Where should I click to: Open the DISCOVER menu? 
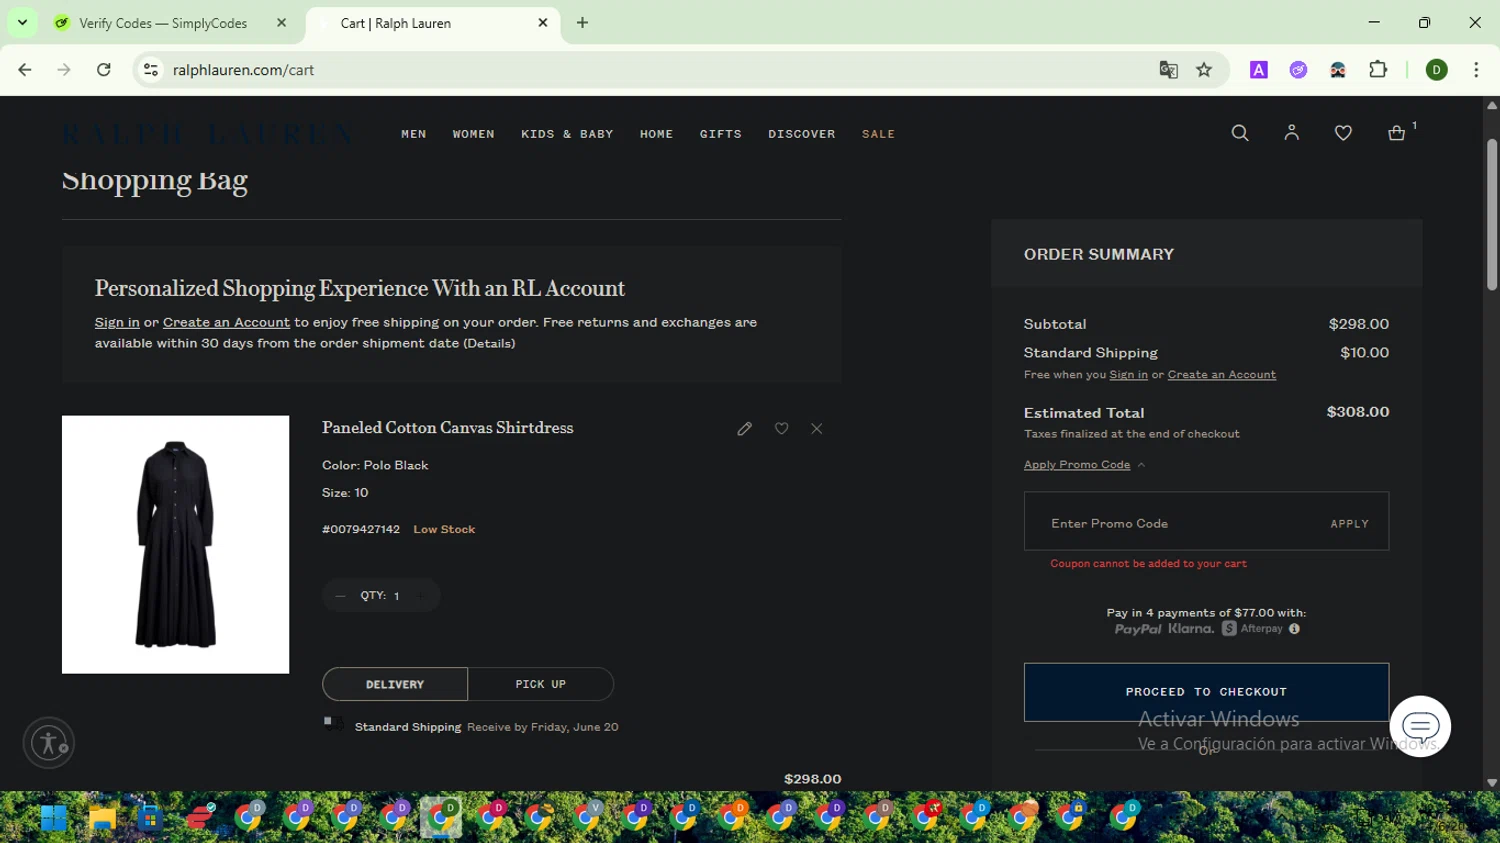coord(802,134)
